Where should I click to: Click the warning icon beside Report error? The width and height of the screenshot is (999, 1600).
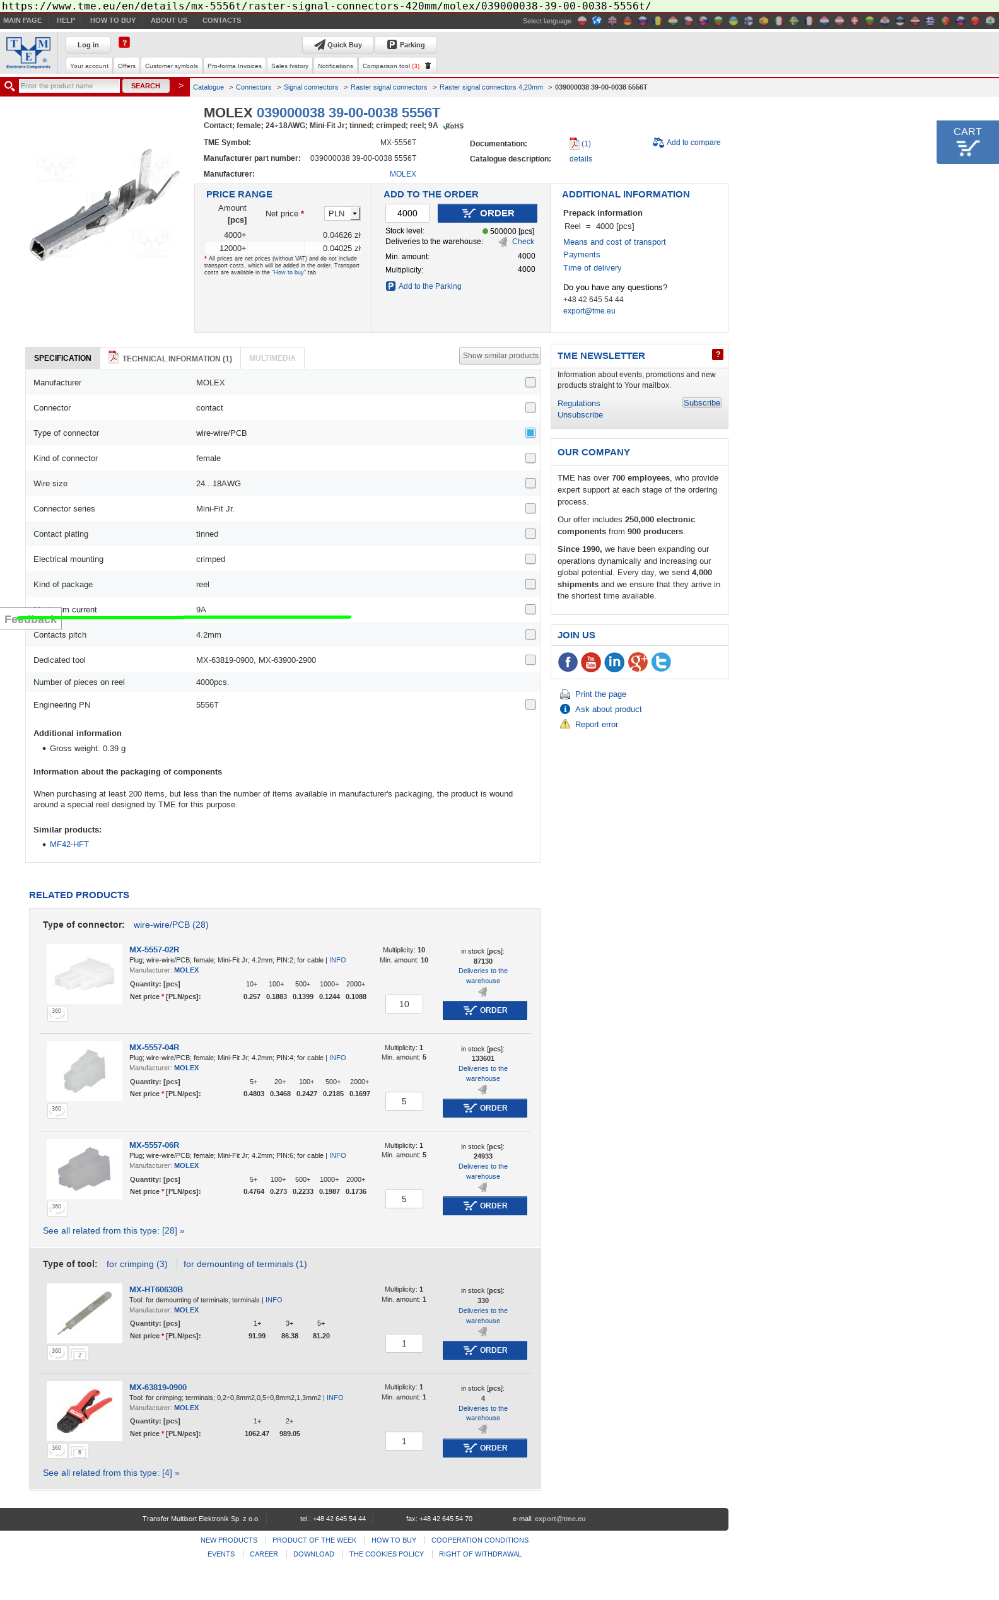click(565, 724)
